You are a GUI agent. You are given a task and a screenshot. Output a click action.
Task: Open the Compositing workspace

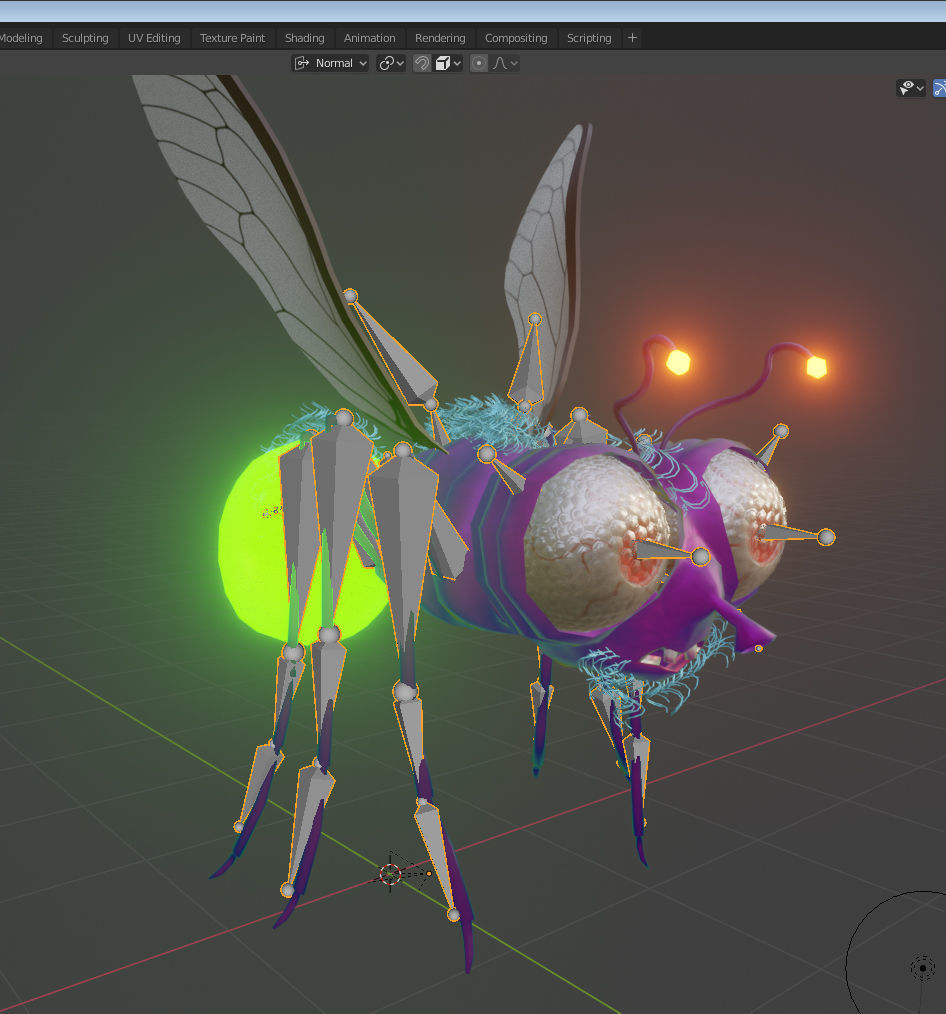pos(516,37)
